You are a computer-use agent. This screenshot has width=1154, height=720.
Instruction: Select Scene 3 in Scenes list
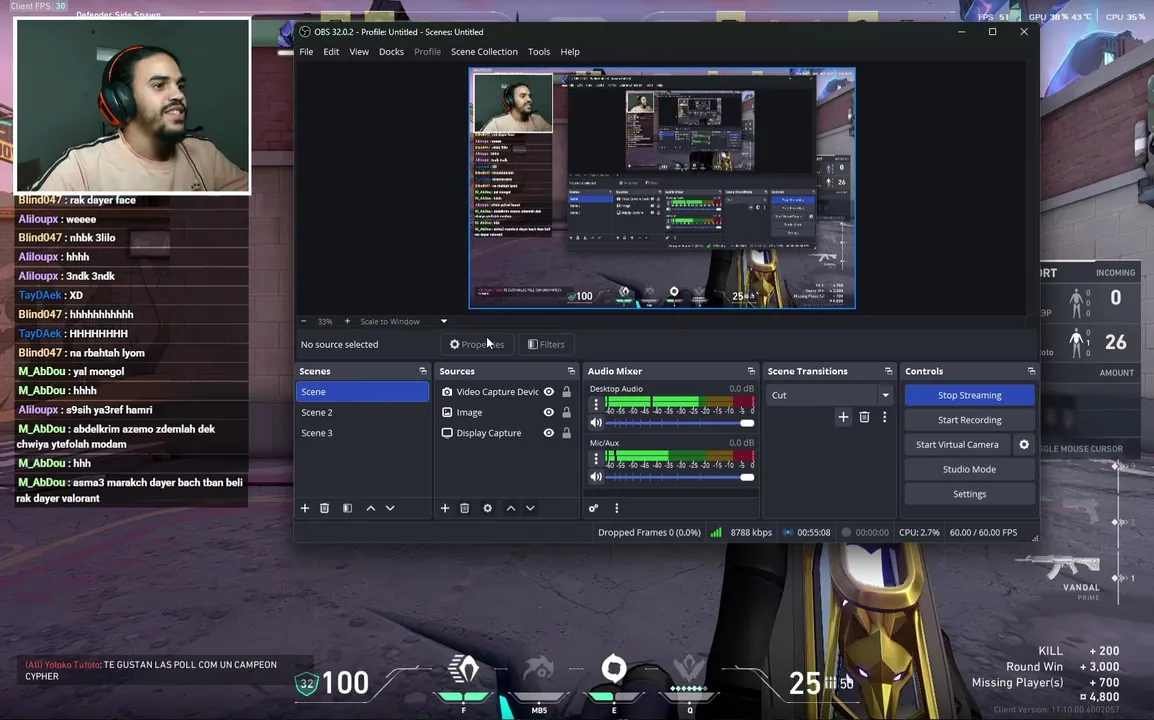coord(362,433)
